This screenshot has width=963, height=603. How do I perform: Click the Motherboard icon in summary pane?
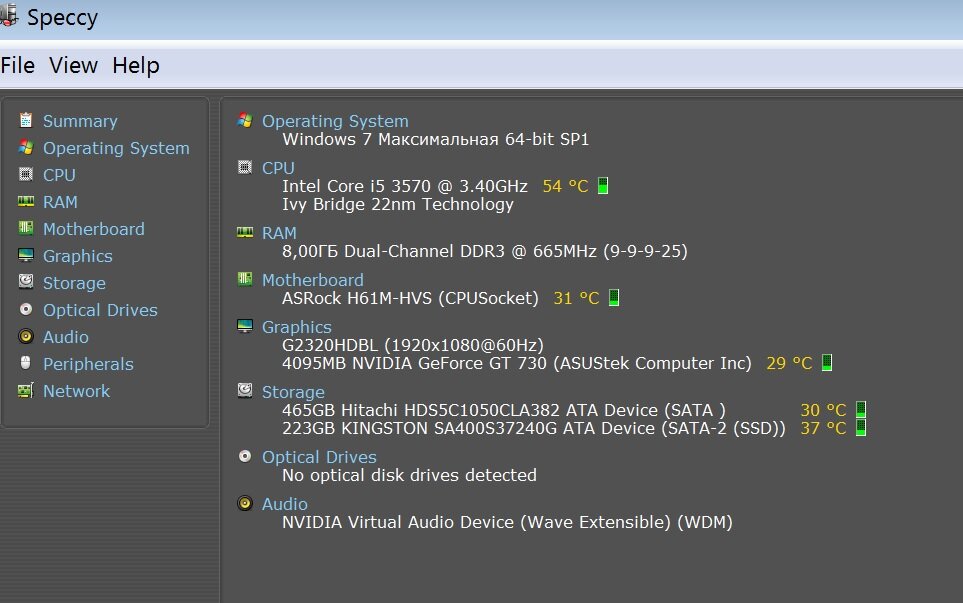click(x=244, y=279)
